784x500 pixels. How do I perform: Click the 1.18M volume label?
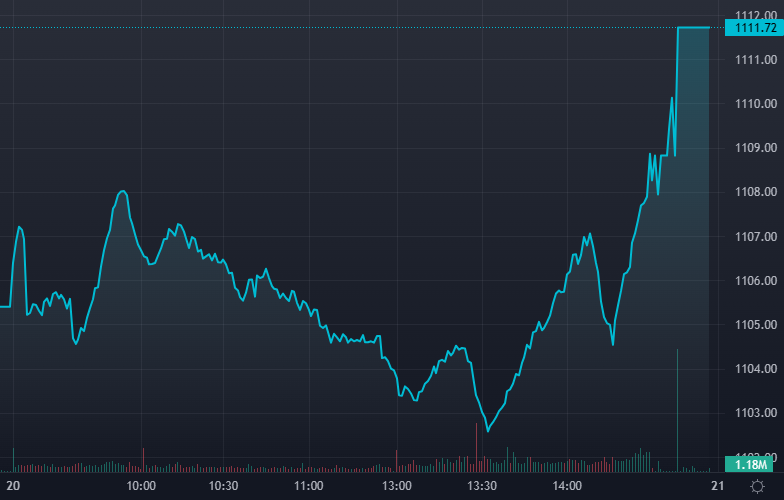[750, 464]
